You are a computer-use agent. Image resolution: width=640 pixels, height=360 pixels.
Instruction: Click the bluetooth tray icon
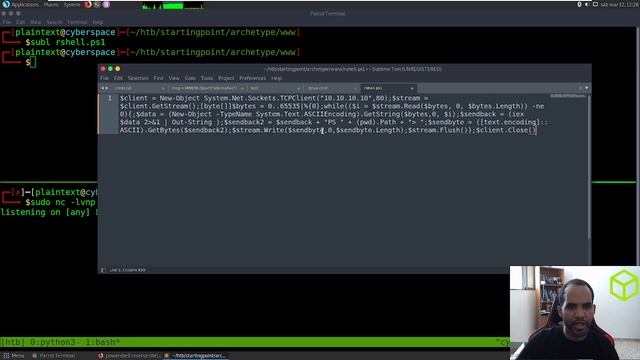pyautogui.click(x=579, y=4)
